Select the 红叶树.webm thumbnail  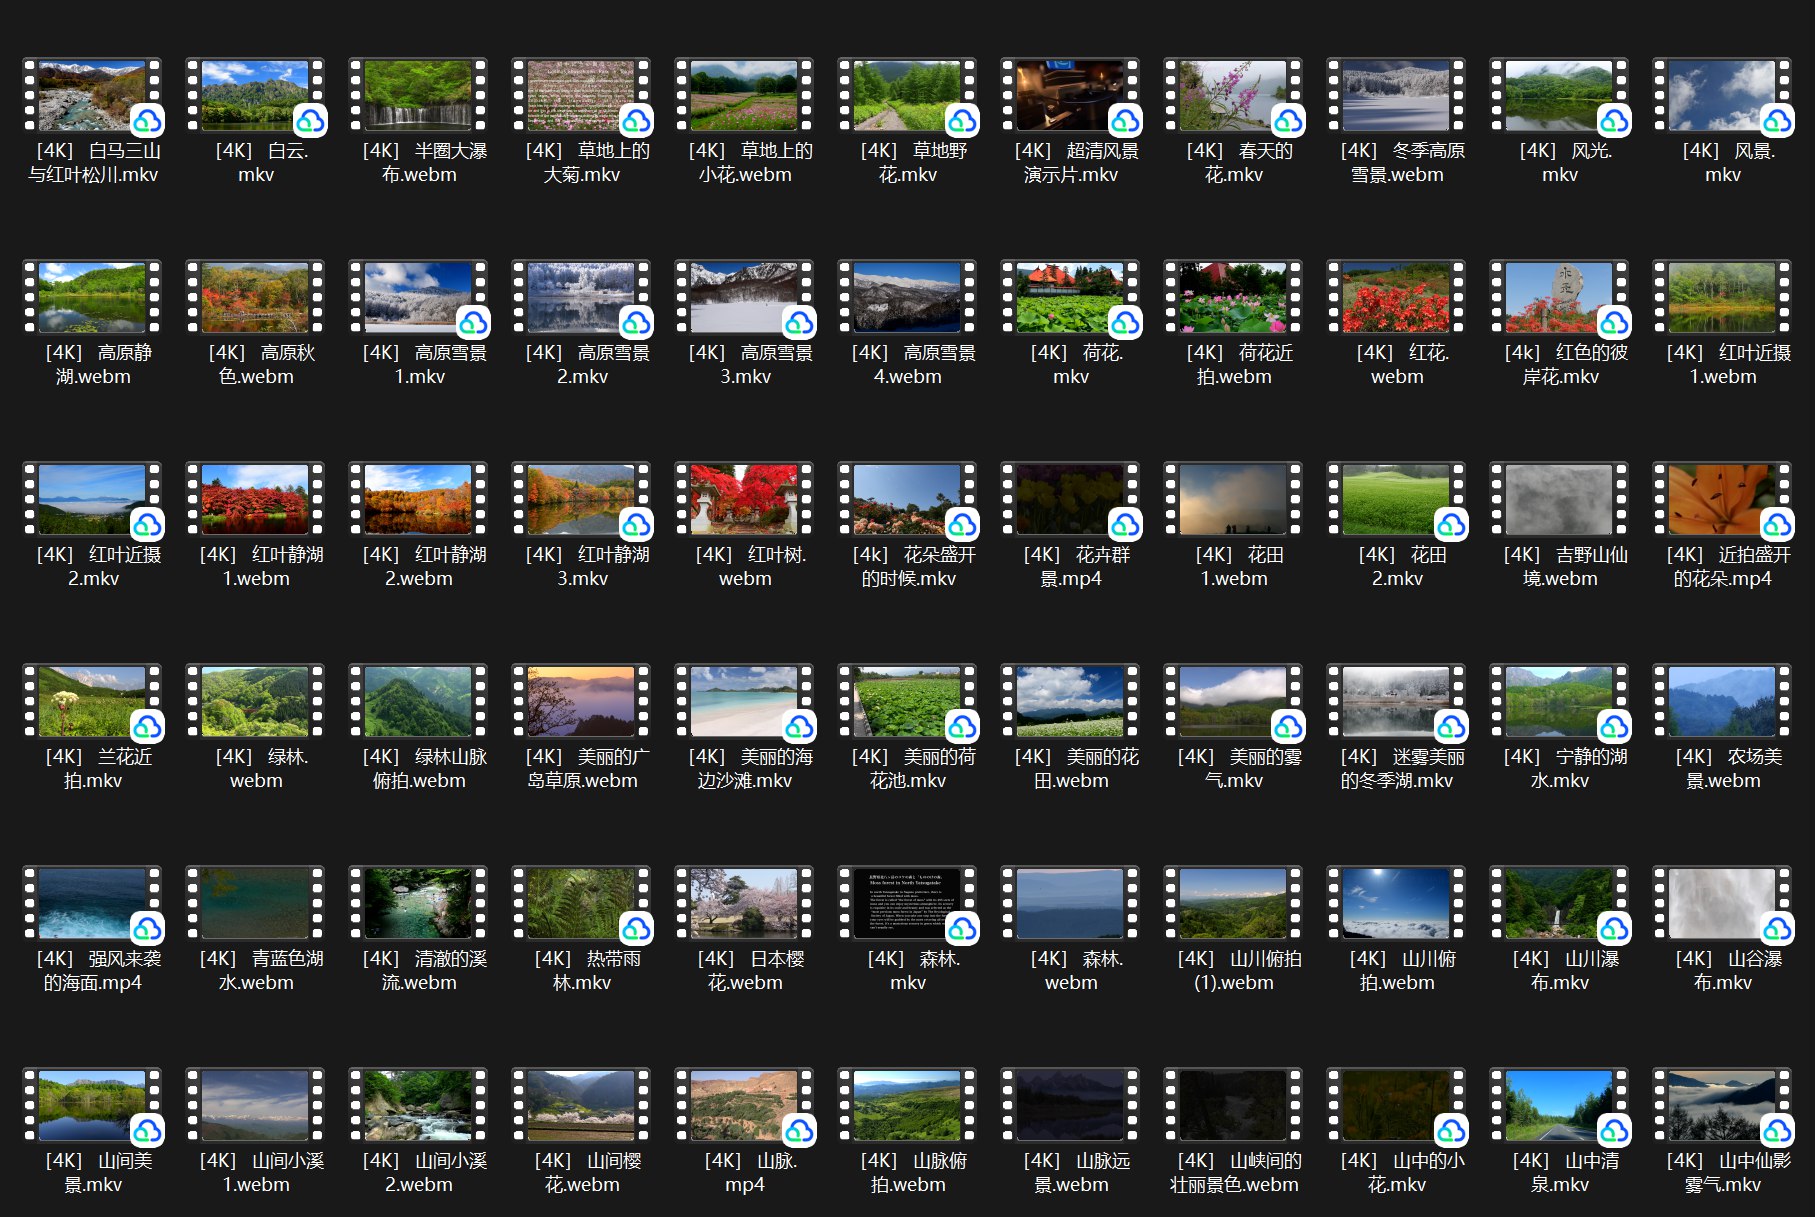pos(744,500)
